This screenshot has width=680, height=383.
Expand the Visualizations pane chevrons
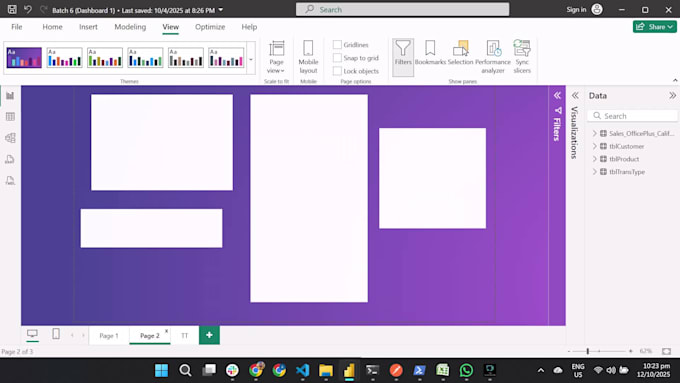coord(575,95)
